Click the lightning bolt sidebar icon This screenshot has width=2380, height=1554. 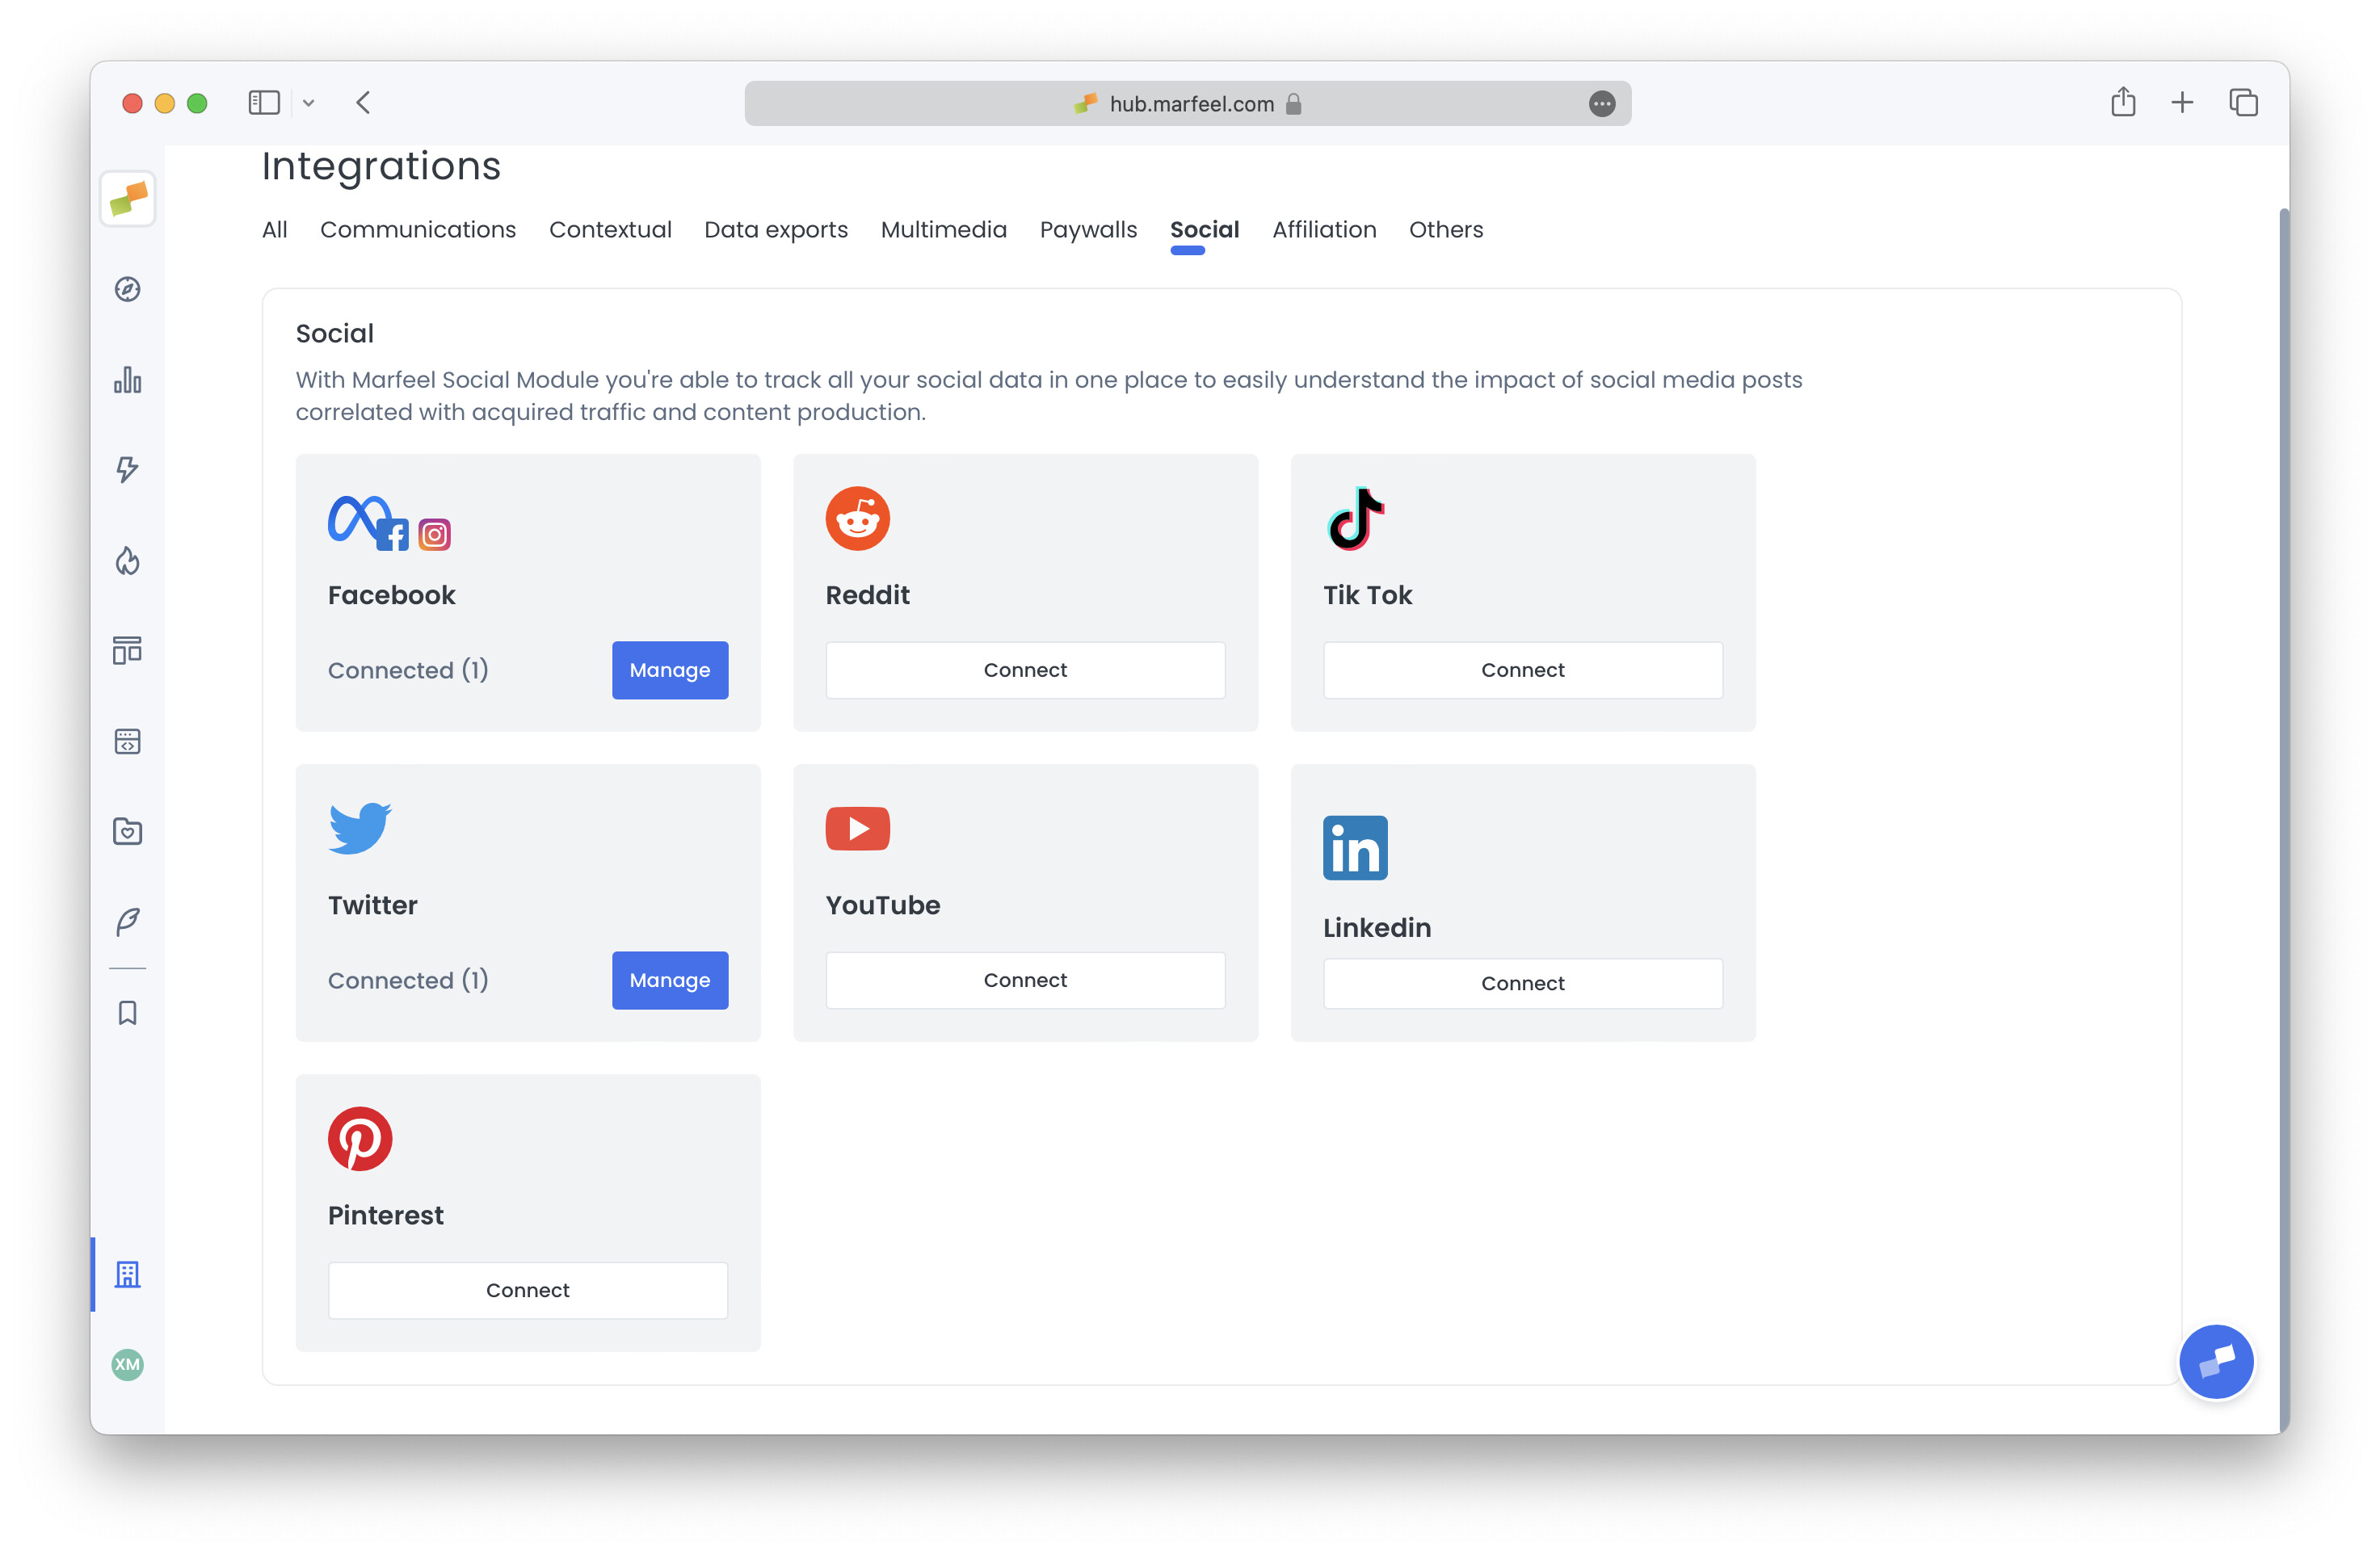pyautogui.click(x=127, y=470)
